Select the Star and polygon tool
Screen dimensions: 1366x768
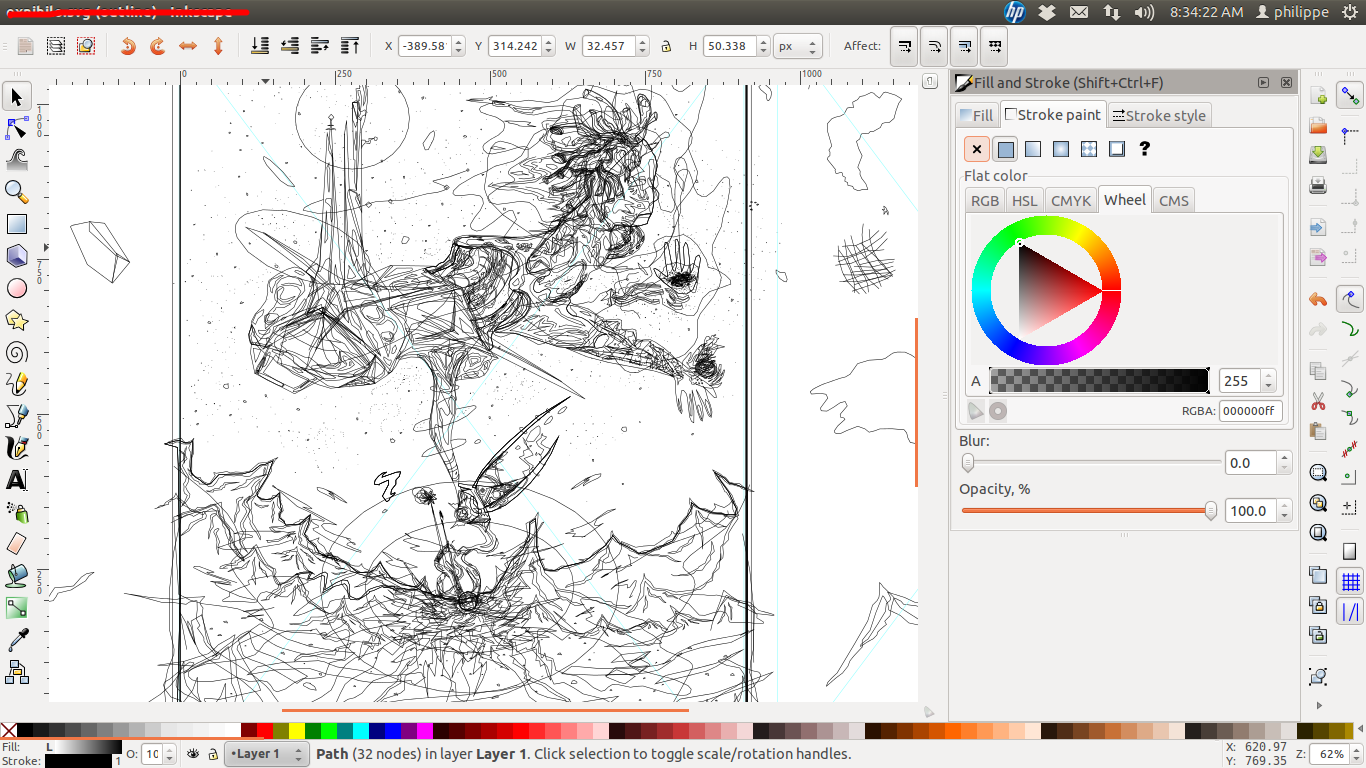coord(16,320)
